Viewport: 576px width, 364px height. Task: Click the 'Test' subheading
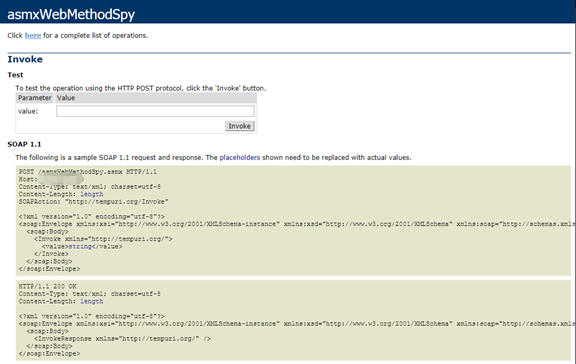tap(15, 75)
